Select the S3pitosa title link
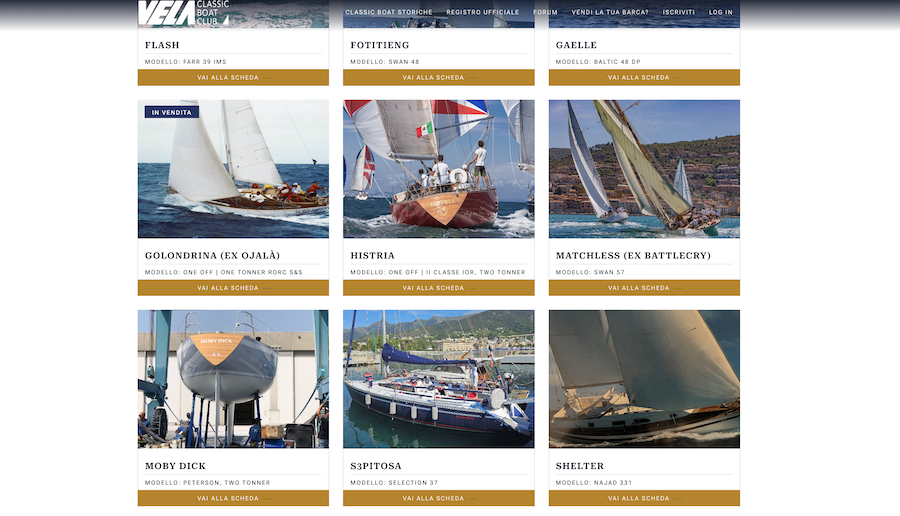 [376, 466]
